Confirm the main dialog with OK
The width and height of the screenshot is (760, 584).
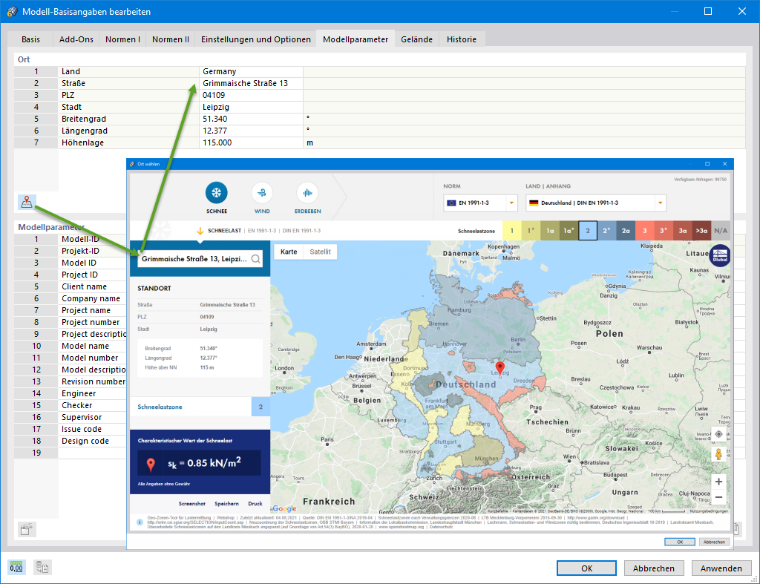click(586, 568)
